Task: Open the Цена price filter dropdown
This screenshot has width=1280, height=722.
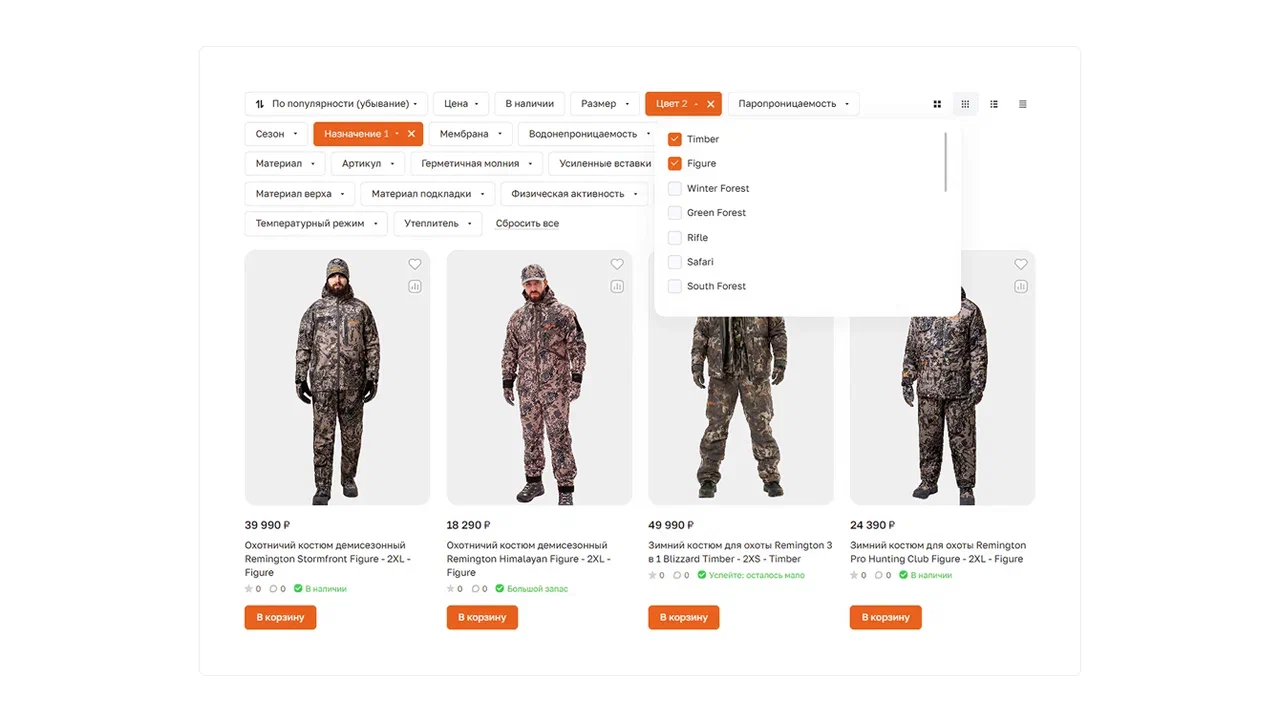Action: (461, 104)
